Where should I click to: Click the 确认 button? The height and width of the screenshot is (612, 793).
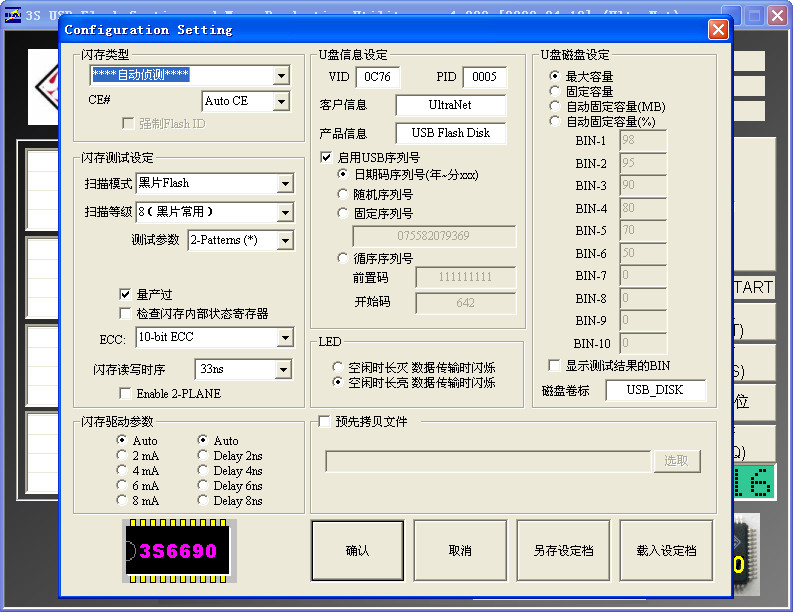(358, 550)
